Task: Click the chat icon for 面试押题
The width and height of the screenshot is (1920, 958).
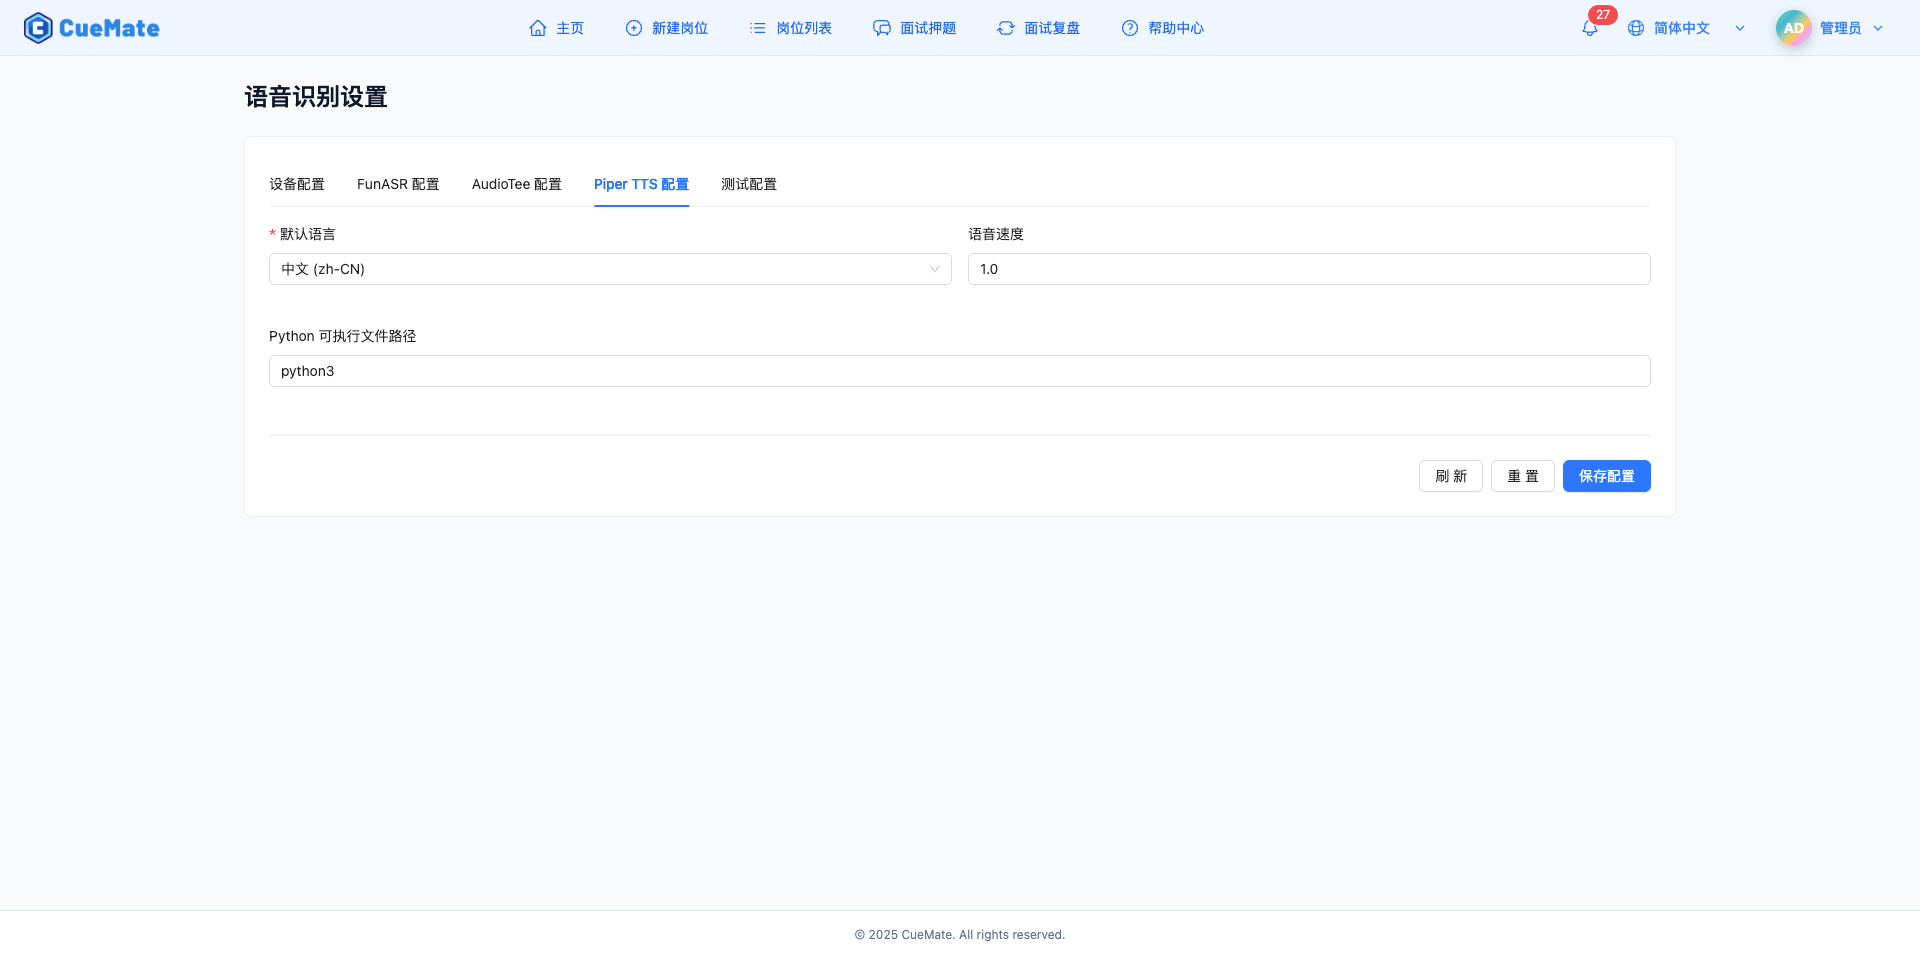Action: [x=882, y=28]
